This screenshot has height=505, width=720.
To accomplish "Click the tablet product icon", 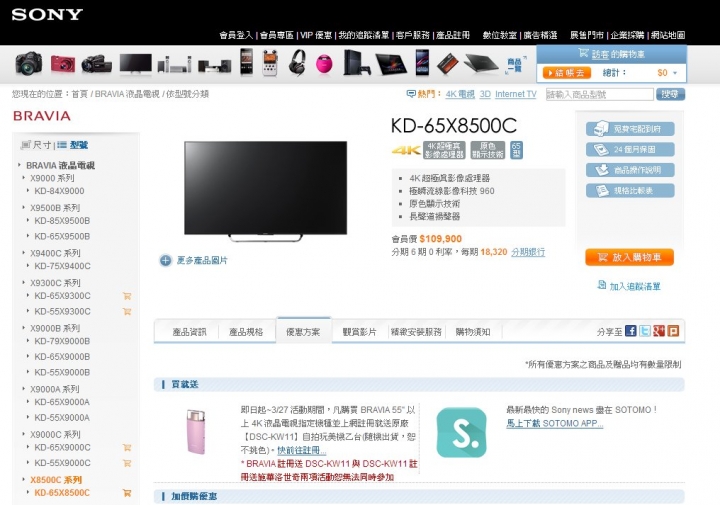I will point(391,64).
